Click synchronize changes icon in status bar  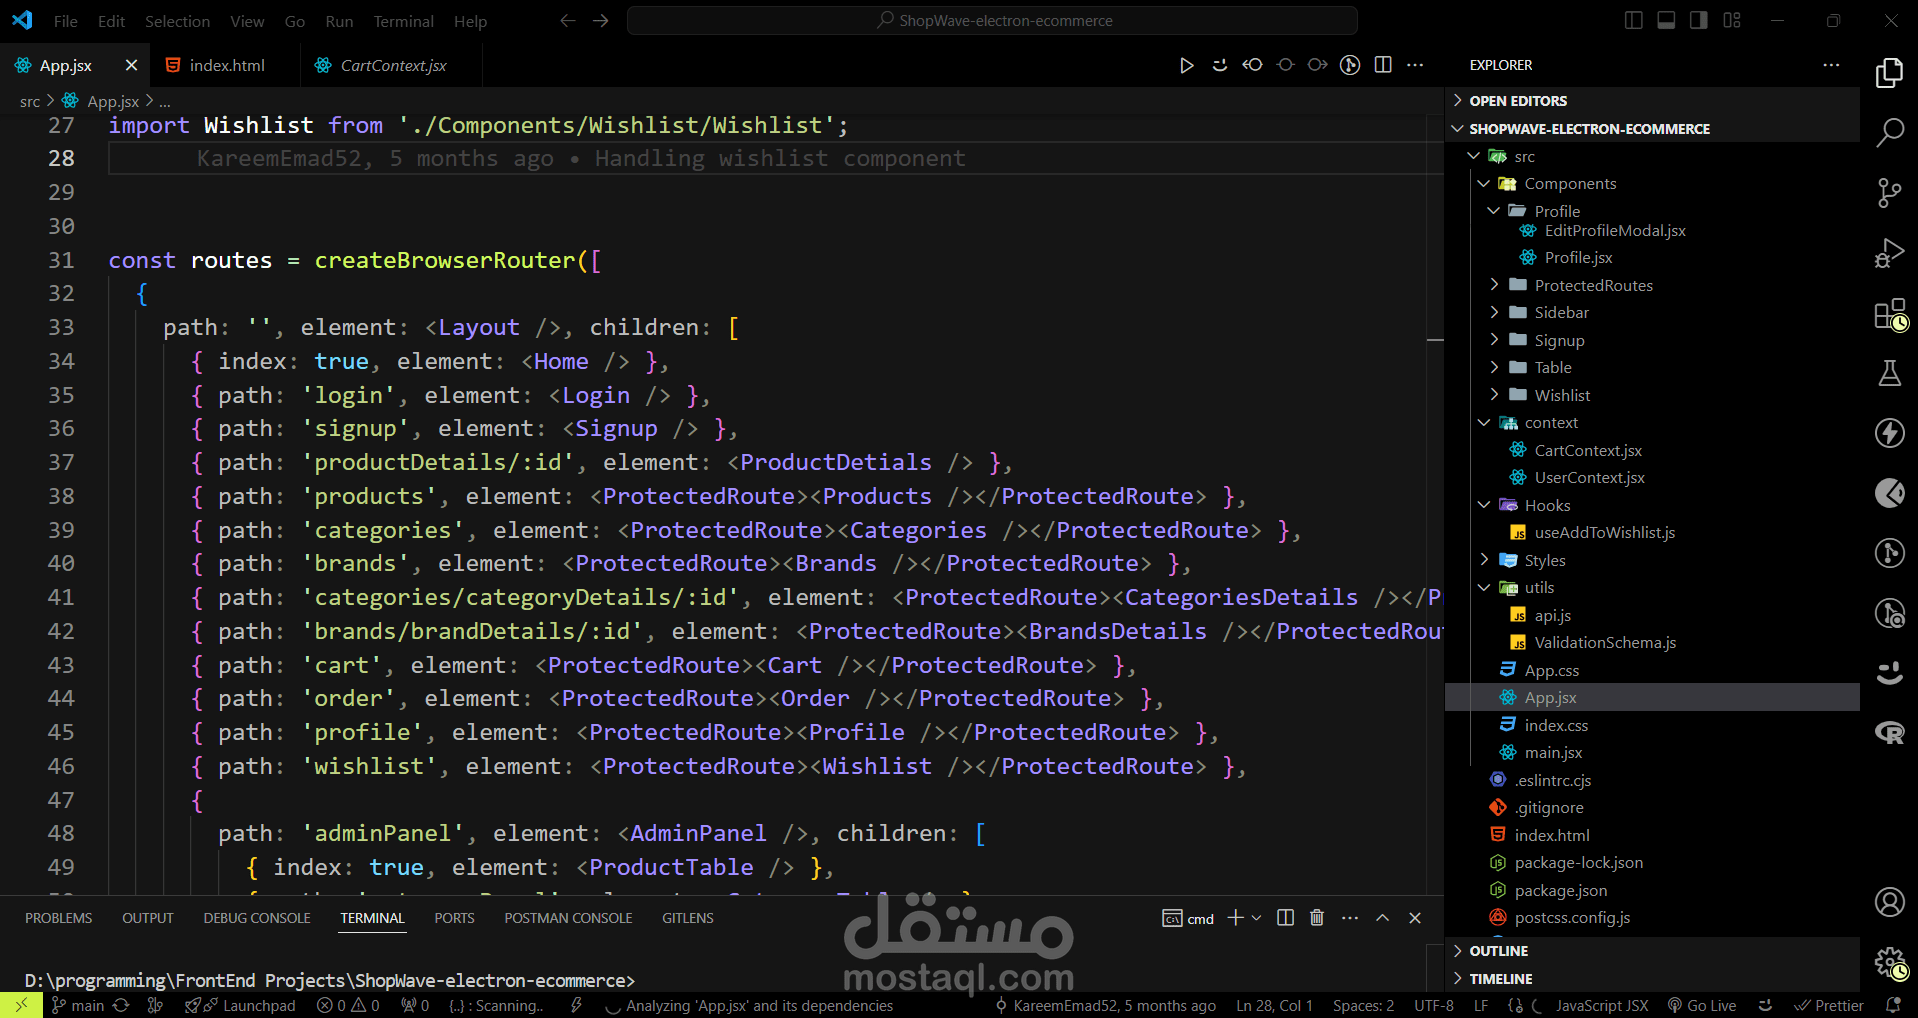(x=122, y=1006)
